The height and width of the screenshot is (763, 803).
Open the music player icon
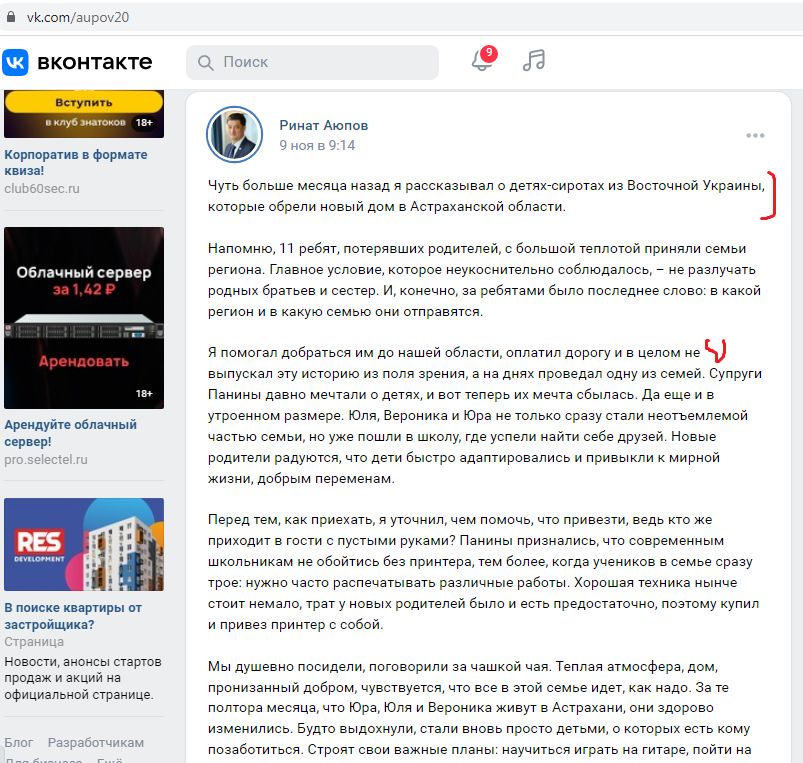point(534,60)
